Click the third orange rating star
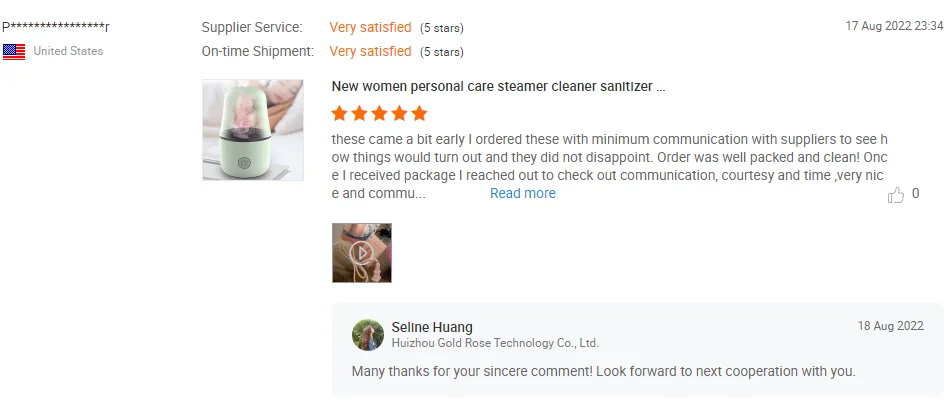This screenshot has width=952, height=406. [380, 113]
